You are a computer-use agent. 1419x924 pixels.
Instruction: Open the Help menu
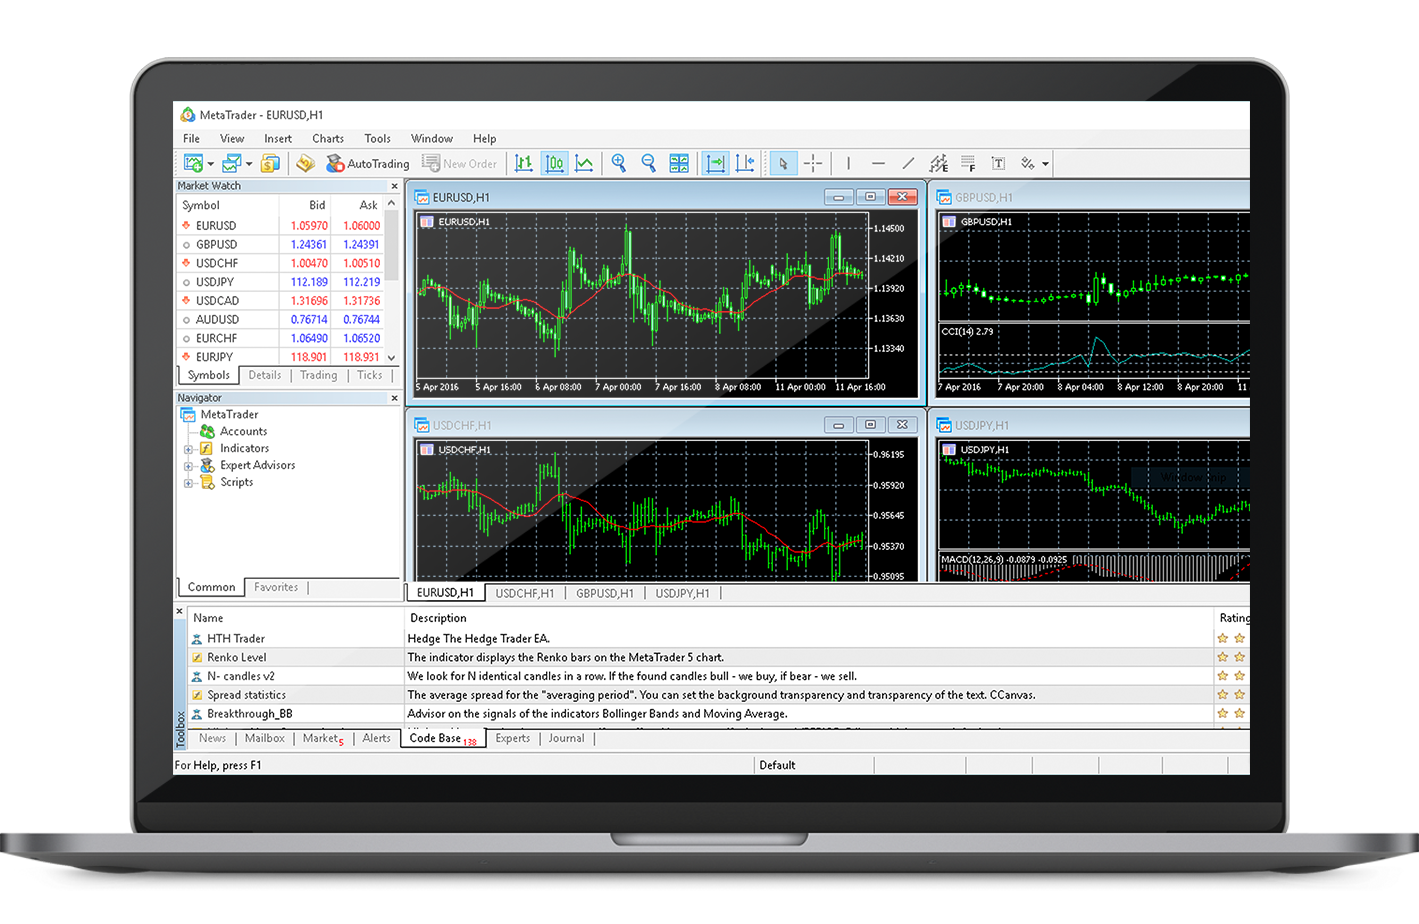tap(484, 138)
